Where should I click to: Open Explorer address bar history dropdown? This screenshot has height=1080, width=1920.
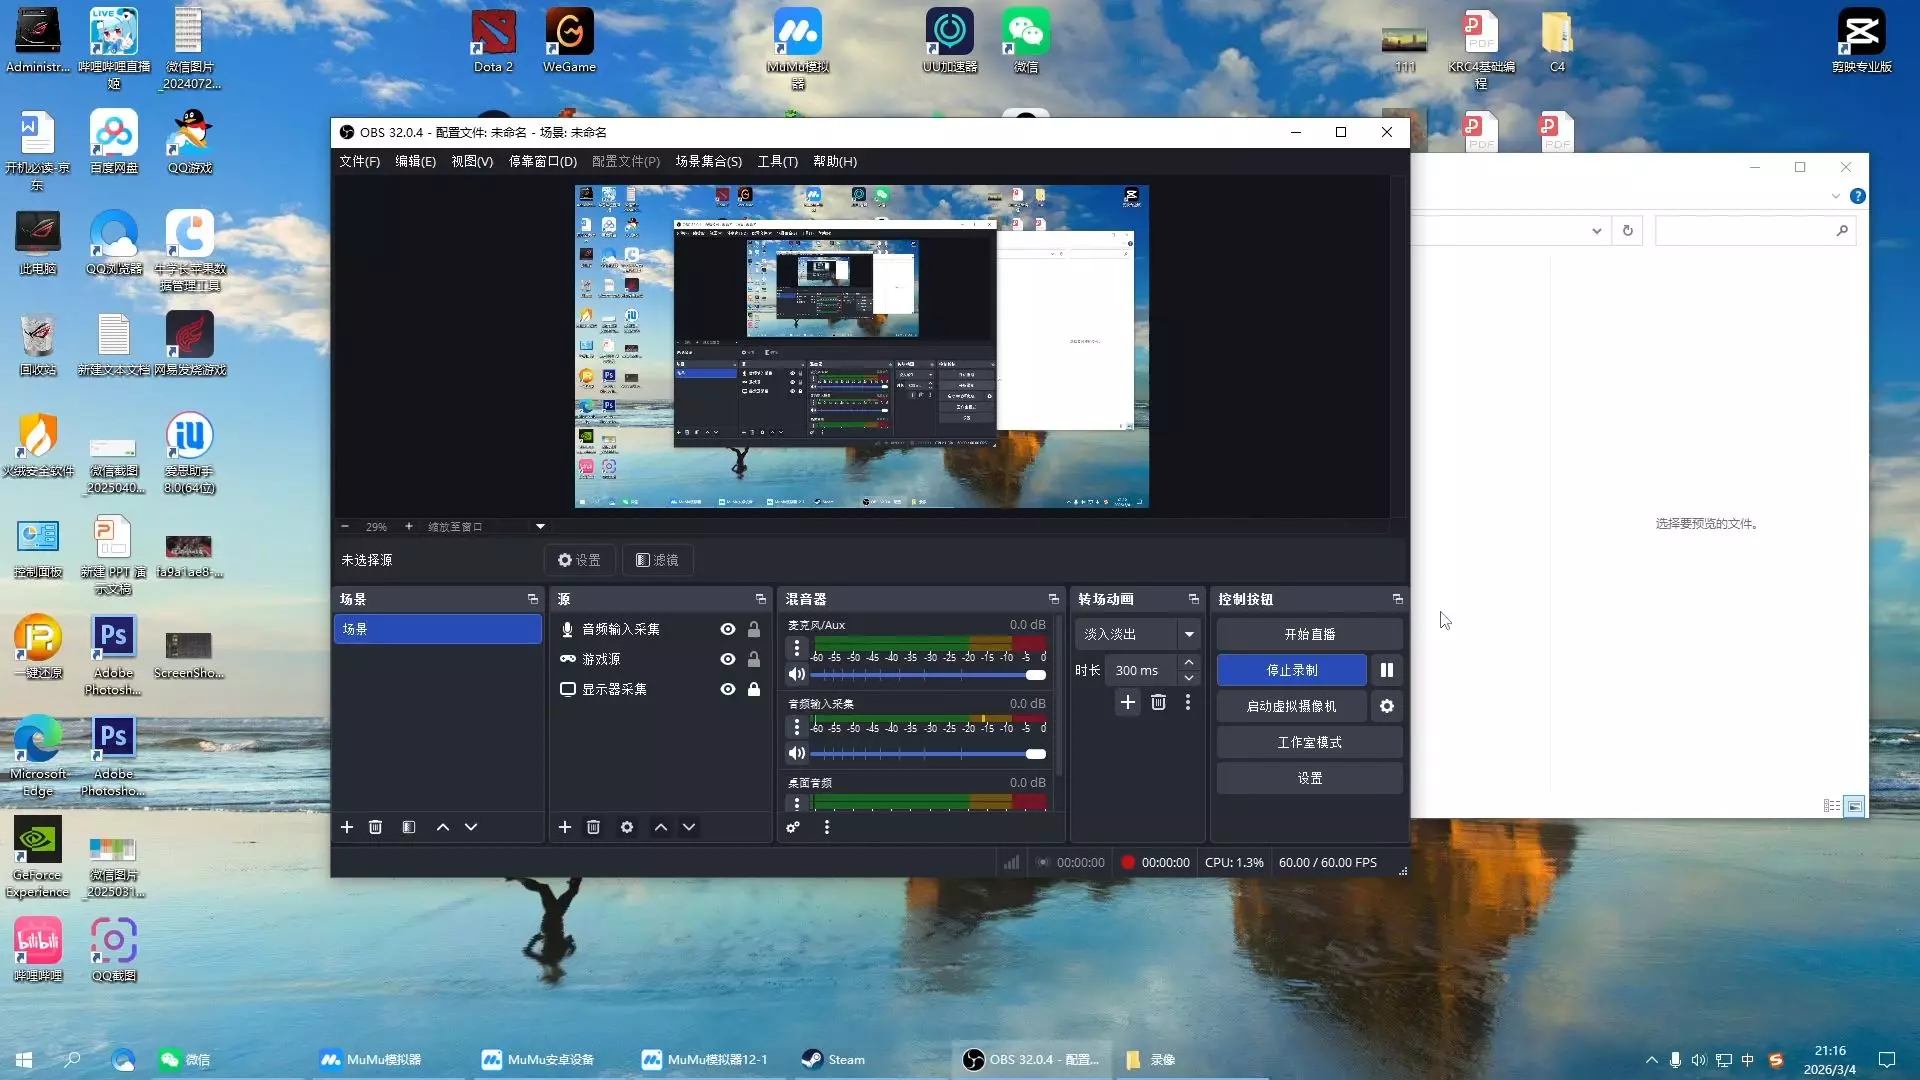click(x=1596, y=231)
